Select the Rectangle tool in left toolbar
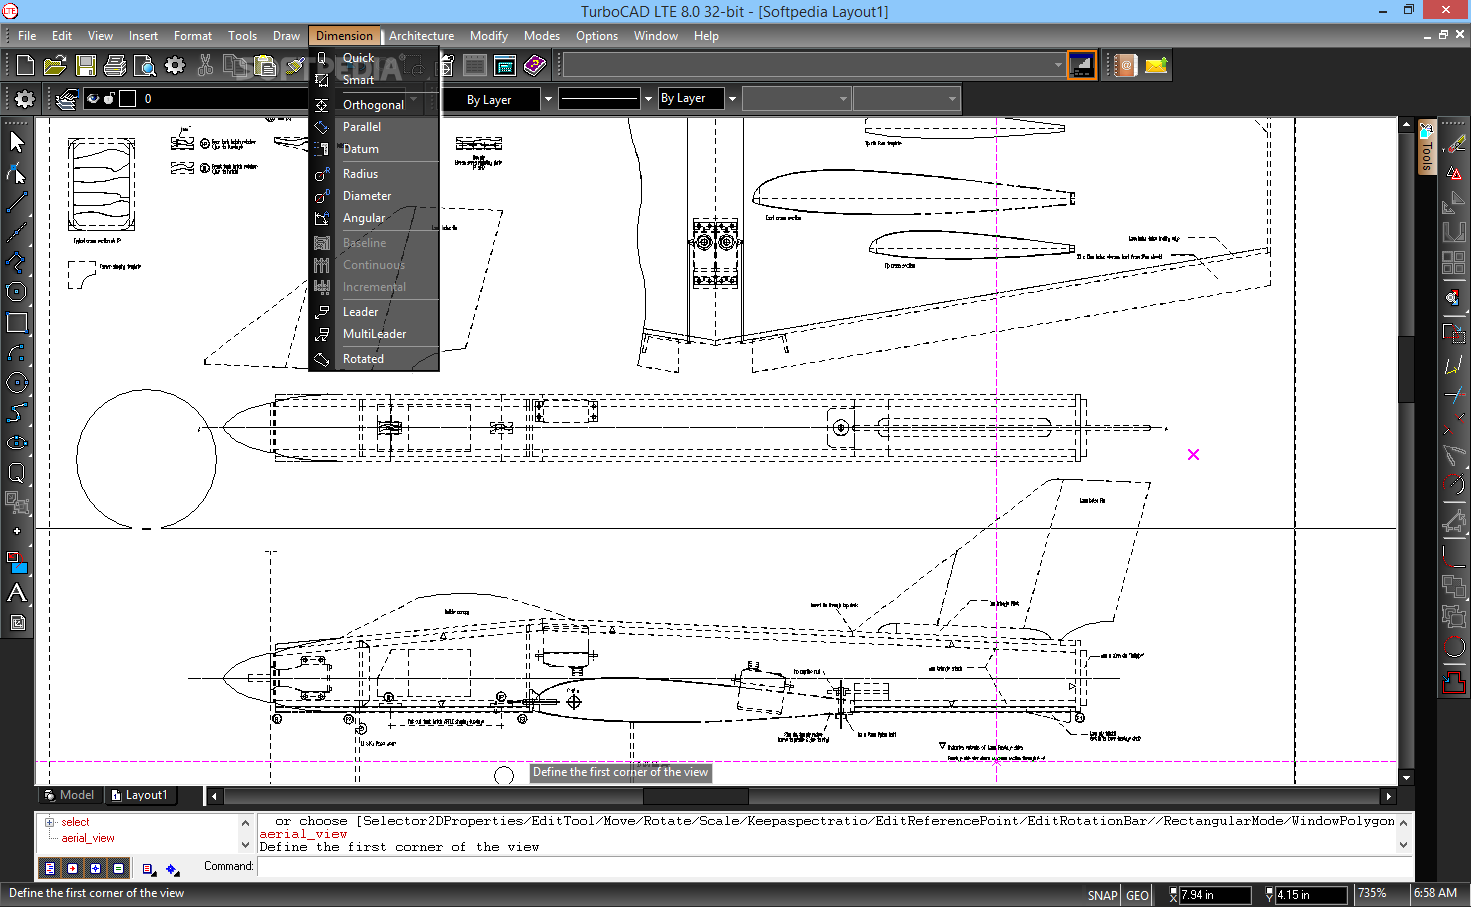The image size is (1471, 907). (17, 322)
